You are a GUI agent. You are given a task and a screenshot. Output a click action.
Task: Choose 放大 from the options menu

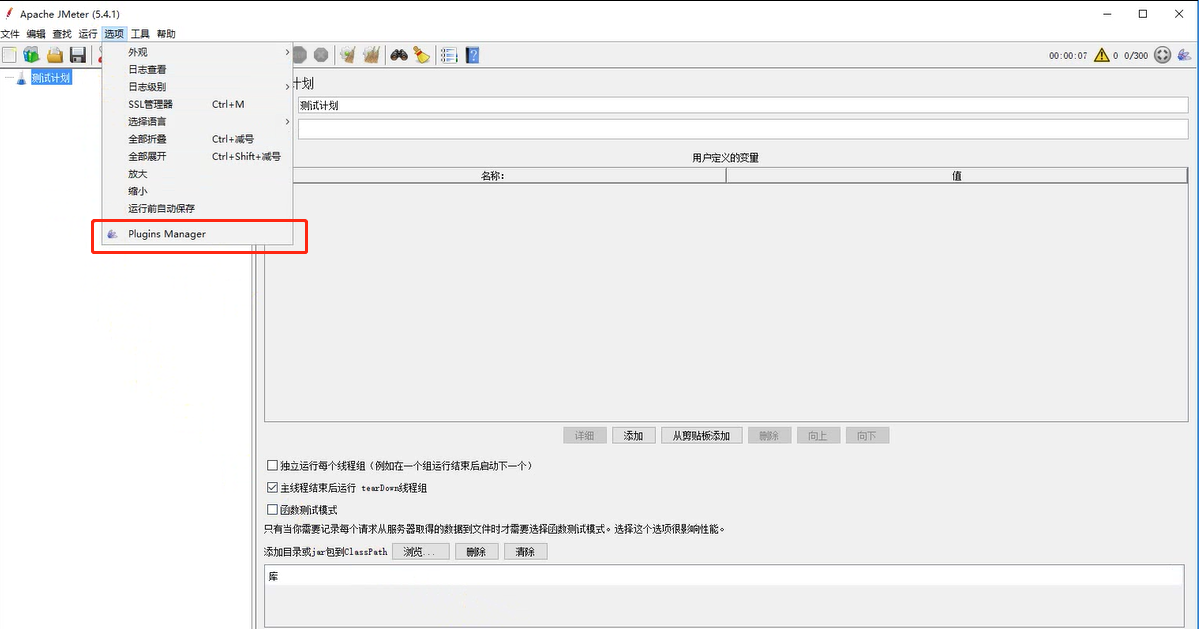click(197, 173)
